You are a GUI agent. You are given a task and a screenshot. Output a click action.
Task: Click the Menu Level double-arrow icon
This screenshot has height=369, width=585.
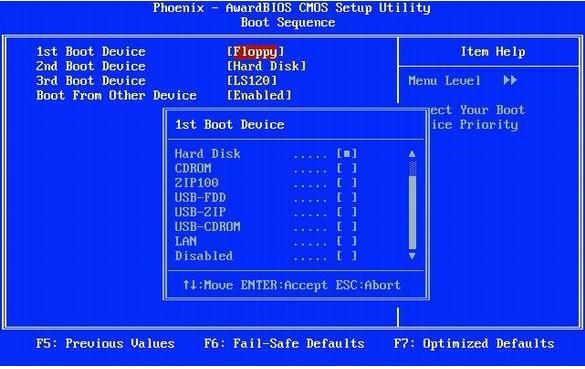[510, 80]
